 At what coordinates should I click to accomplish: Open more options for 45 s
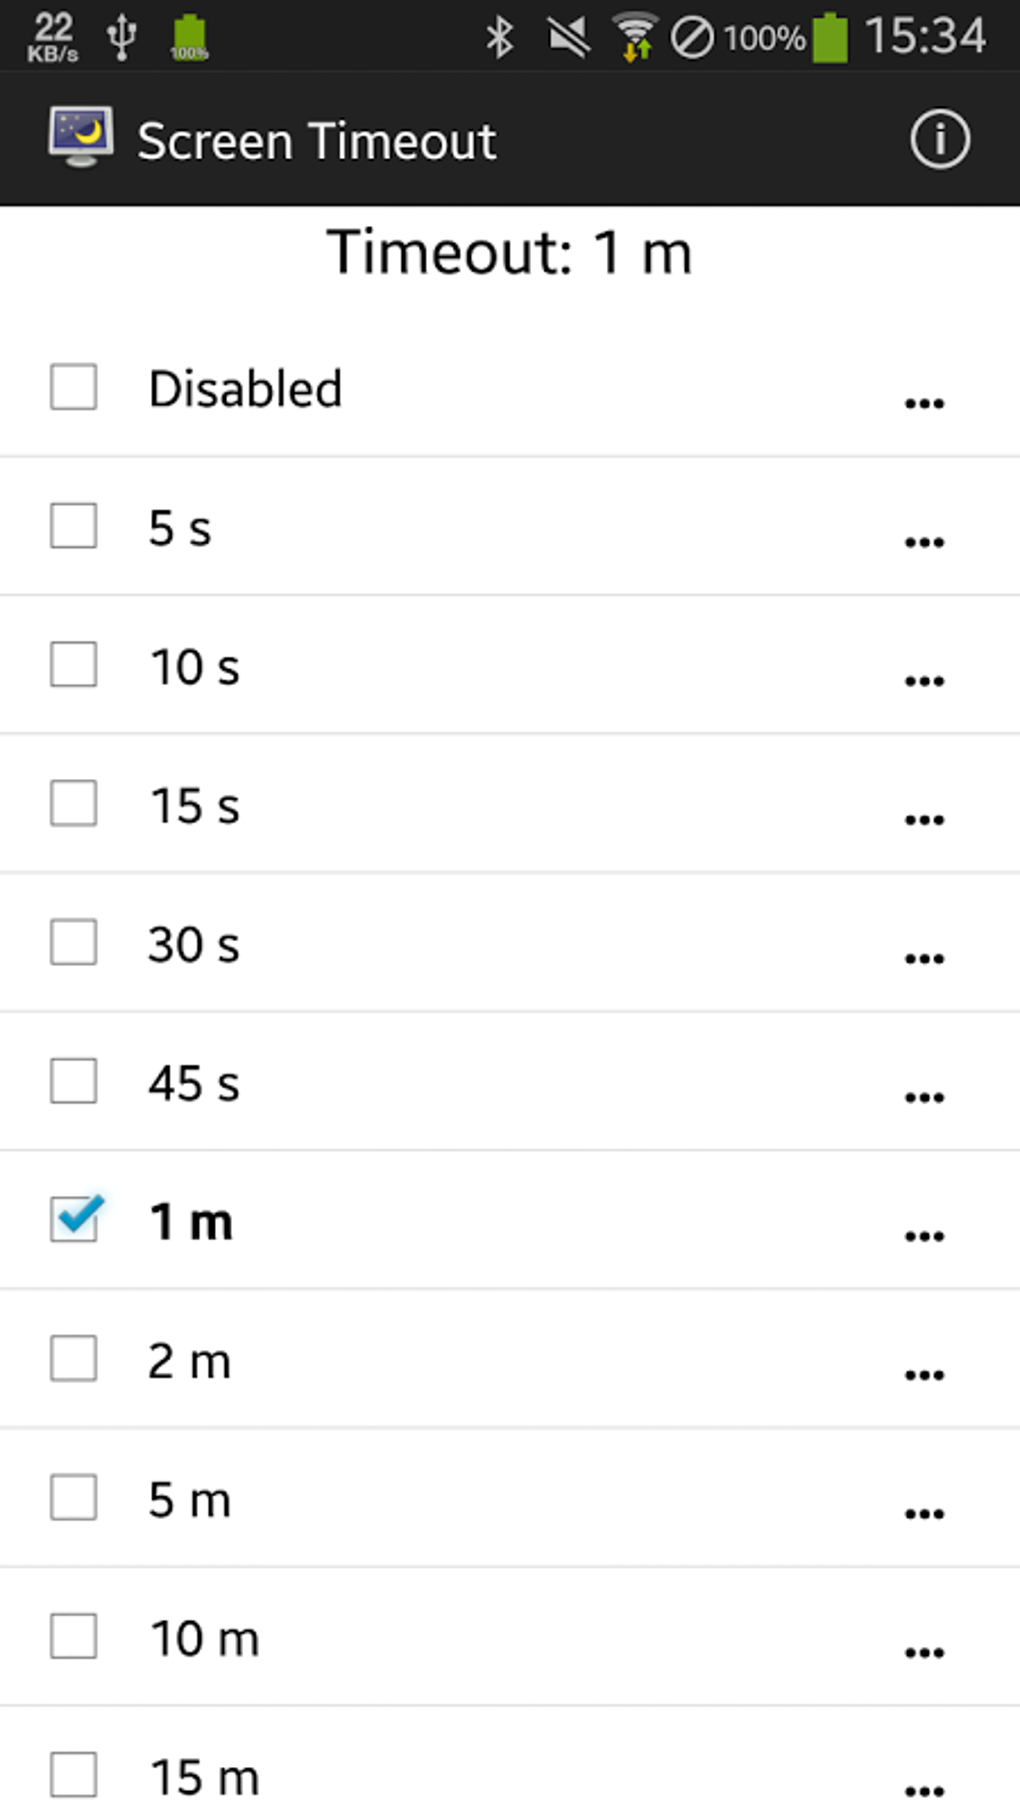[x=924, y=1097]
